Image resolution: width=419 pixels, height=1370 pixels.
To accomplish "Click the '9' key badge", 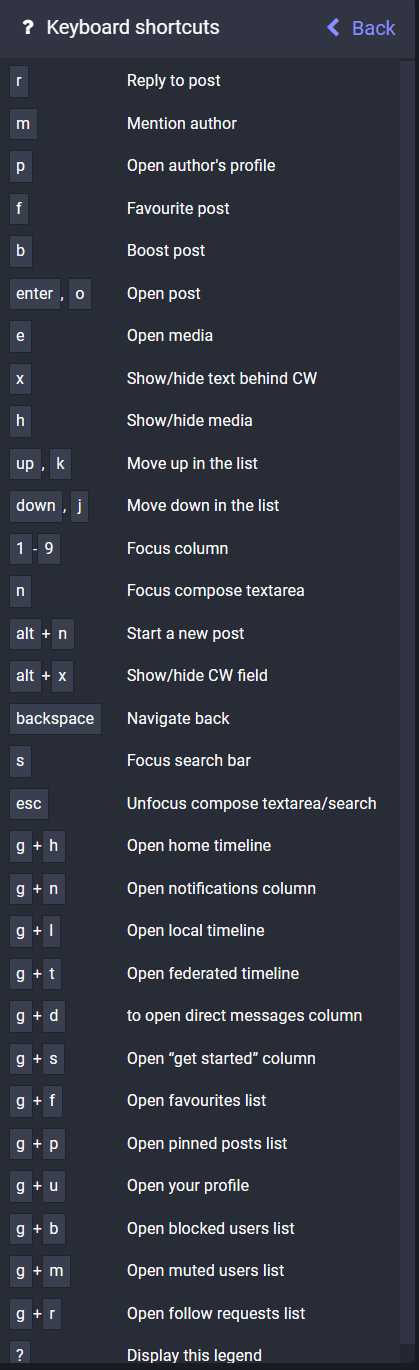I will click(x=49, y=548).
